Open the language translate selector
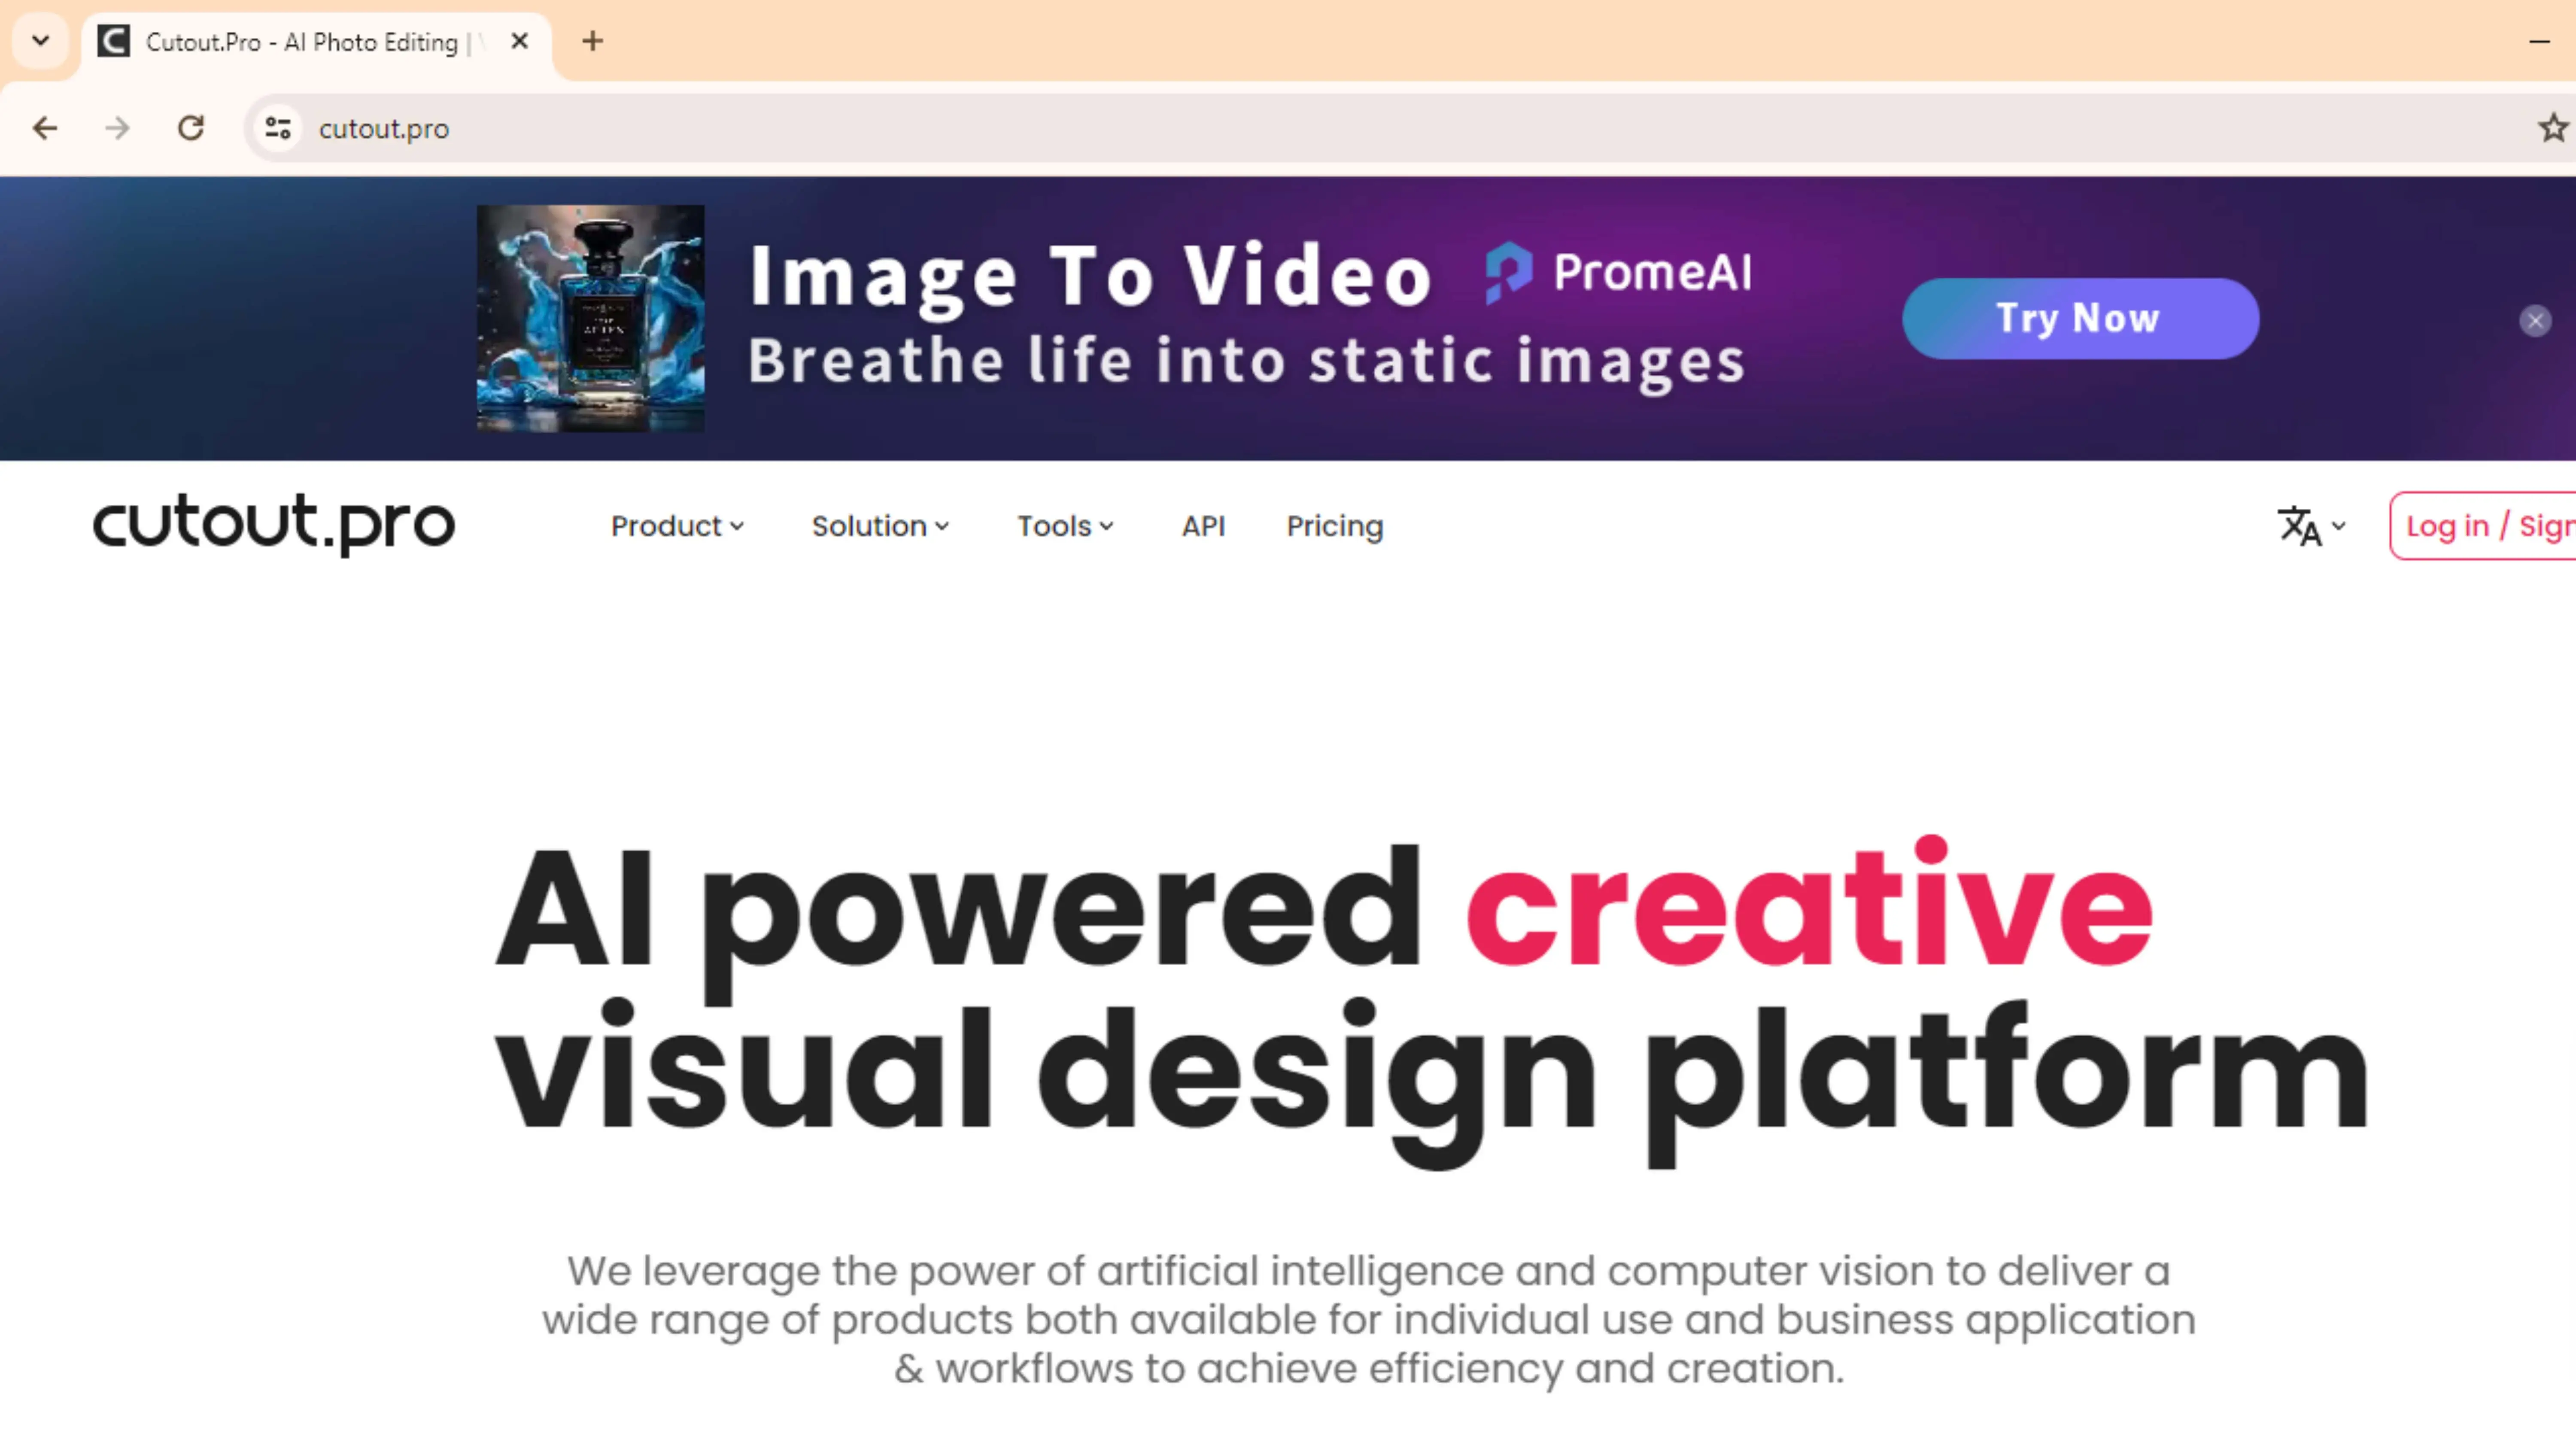Image resolution: width=2576 pixels, height=1449 pixels. click(2311, 526)
